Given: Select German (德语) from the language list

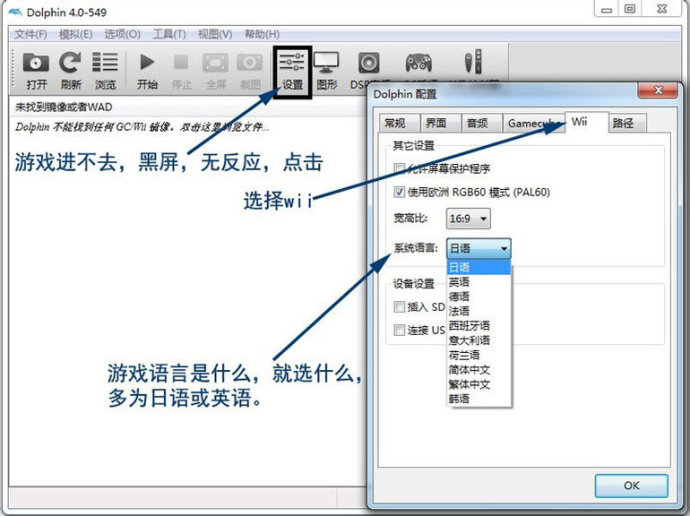Looking at the screenshot, I should [479, 296].
